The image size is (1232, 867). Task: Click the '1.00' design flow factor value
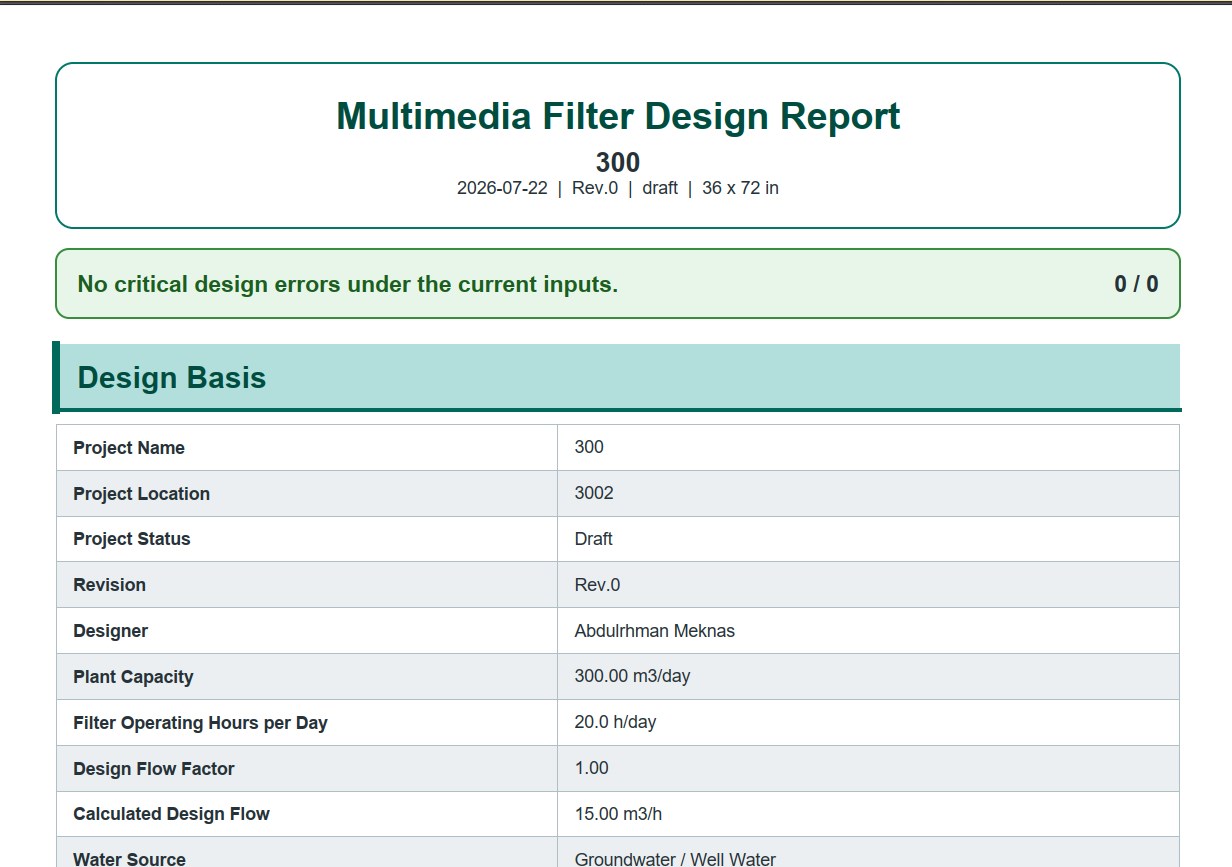click(x=592, y=768)
